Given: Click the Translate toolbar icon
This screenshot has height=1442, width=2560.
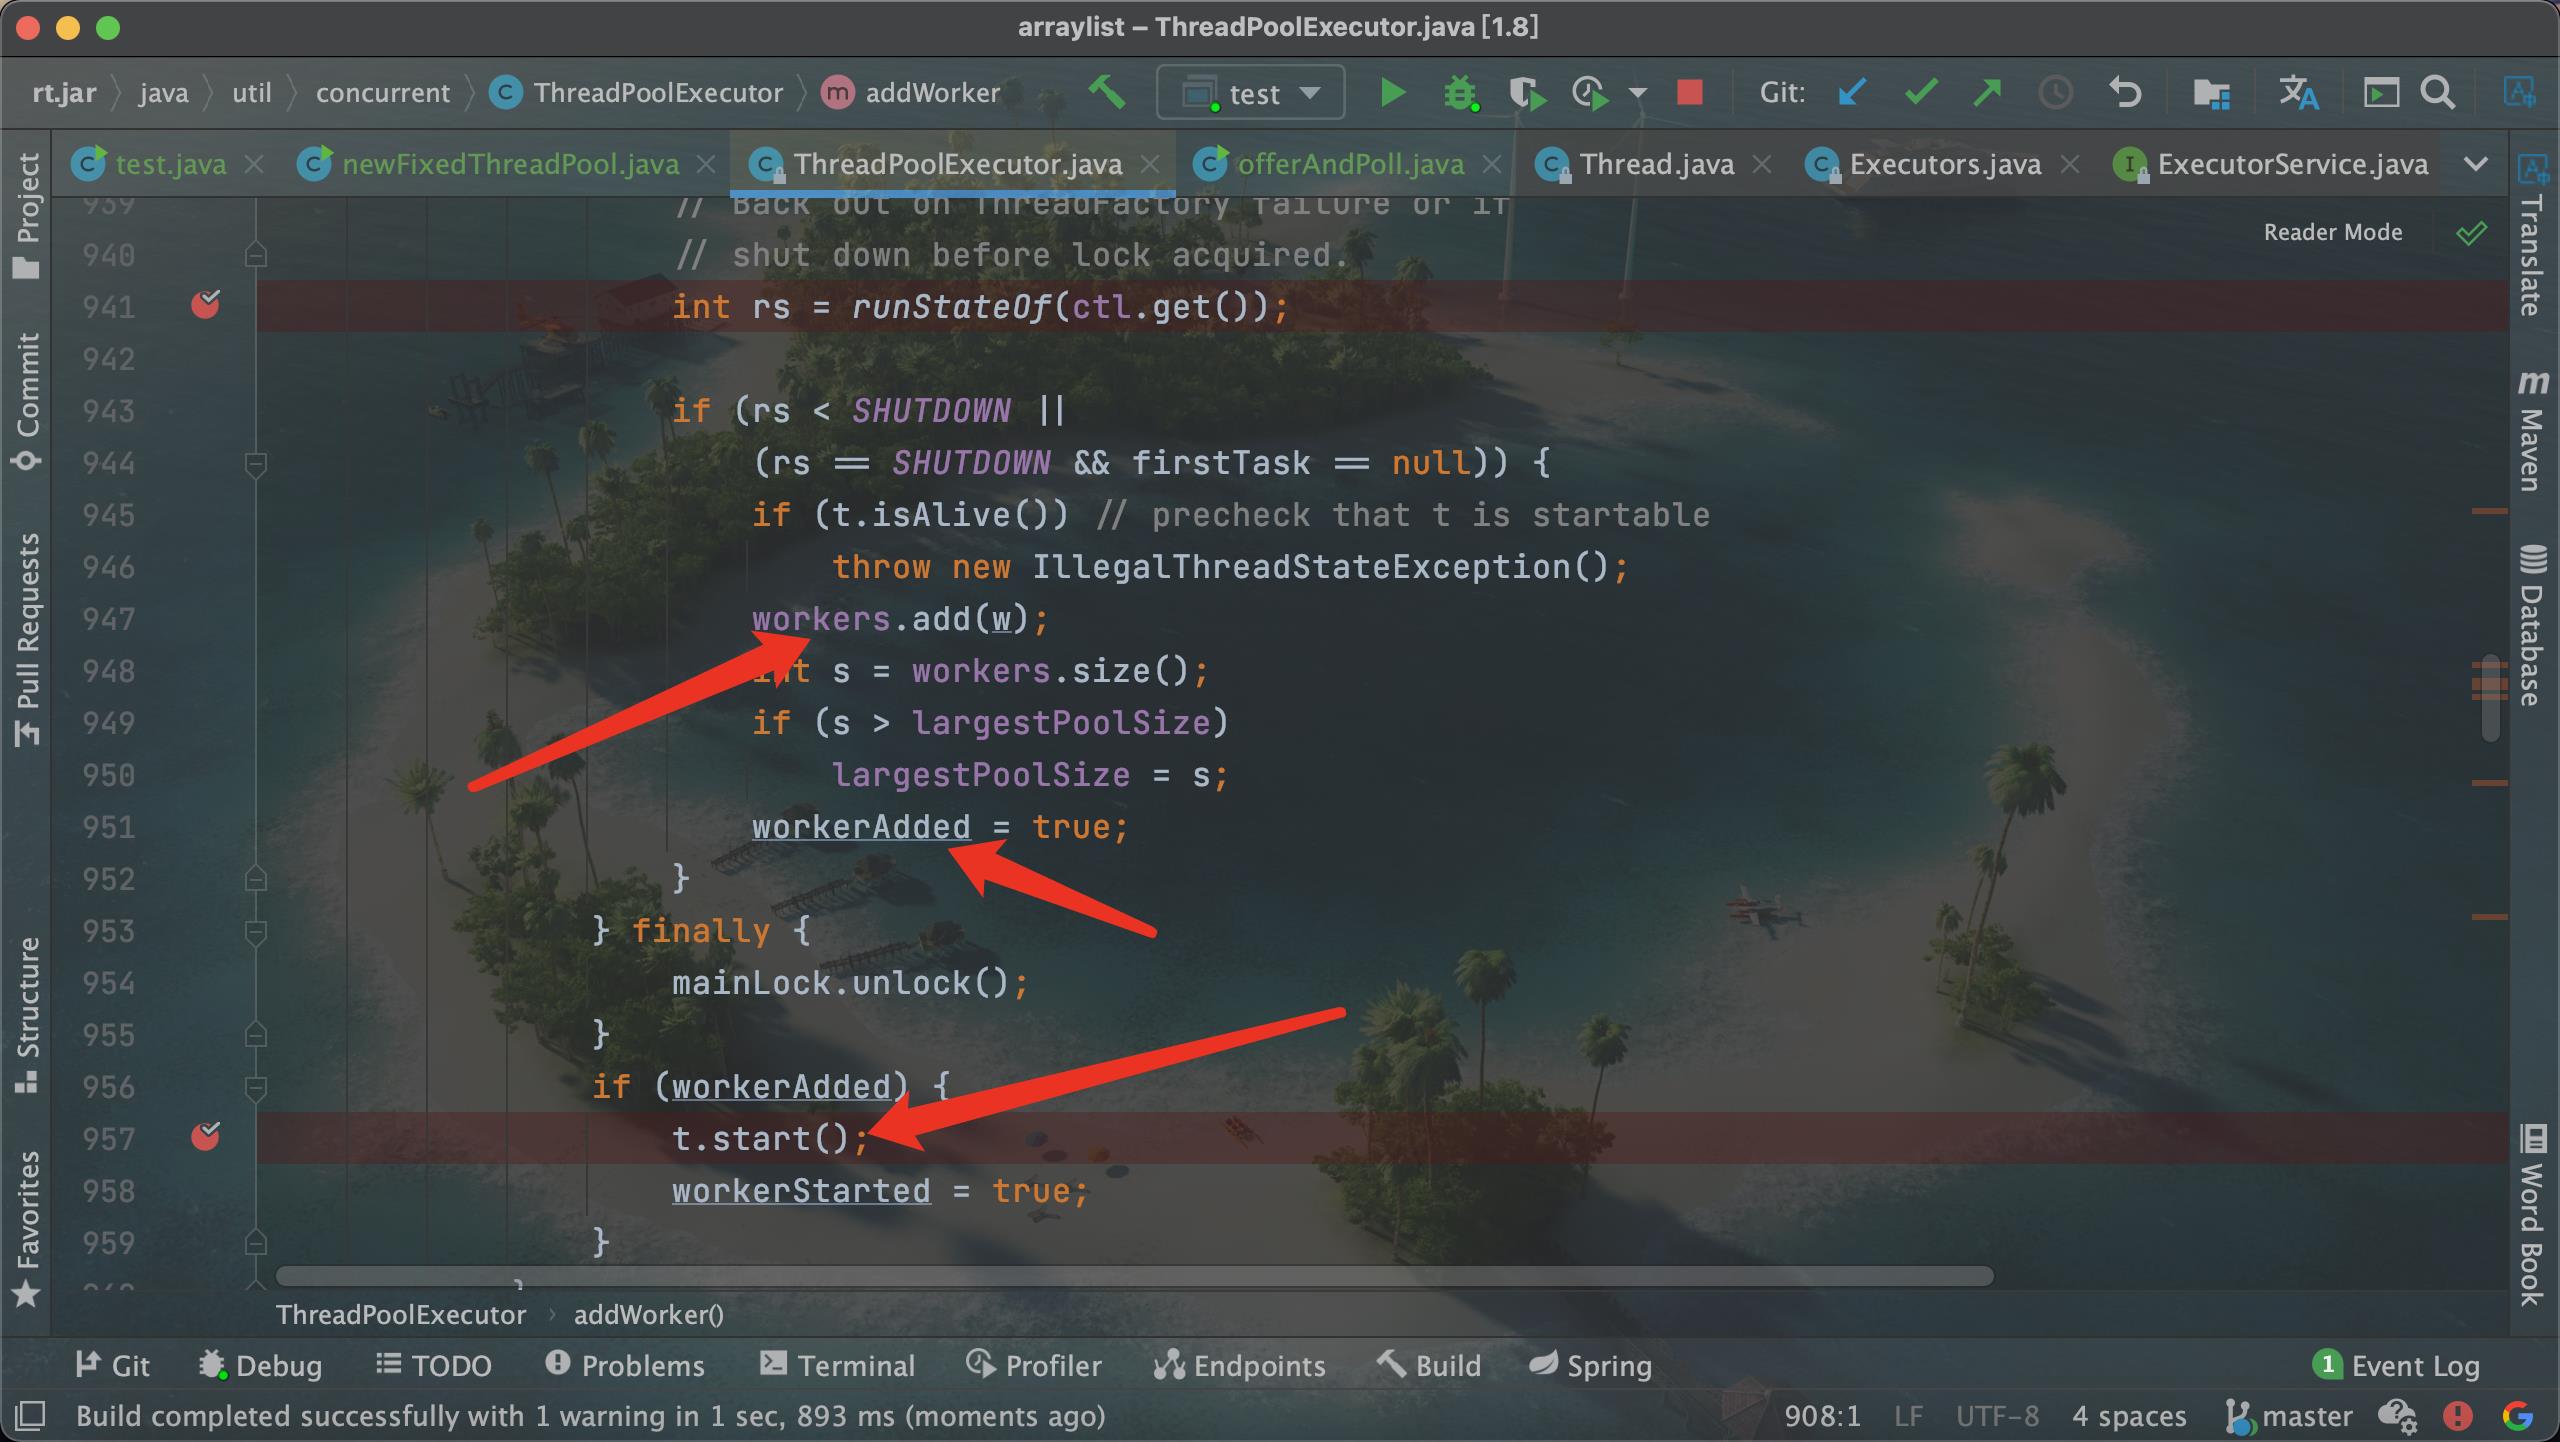Looking at the screenshot, I should (2298, 93).
